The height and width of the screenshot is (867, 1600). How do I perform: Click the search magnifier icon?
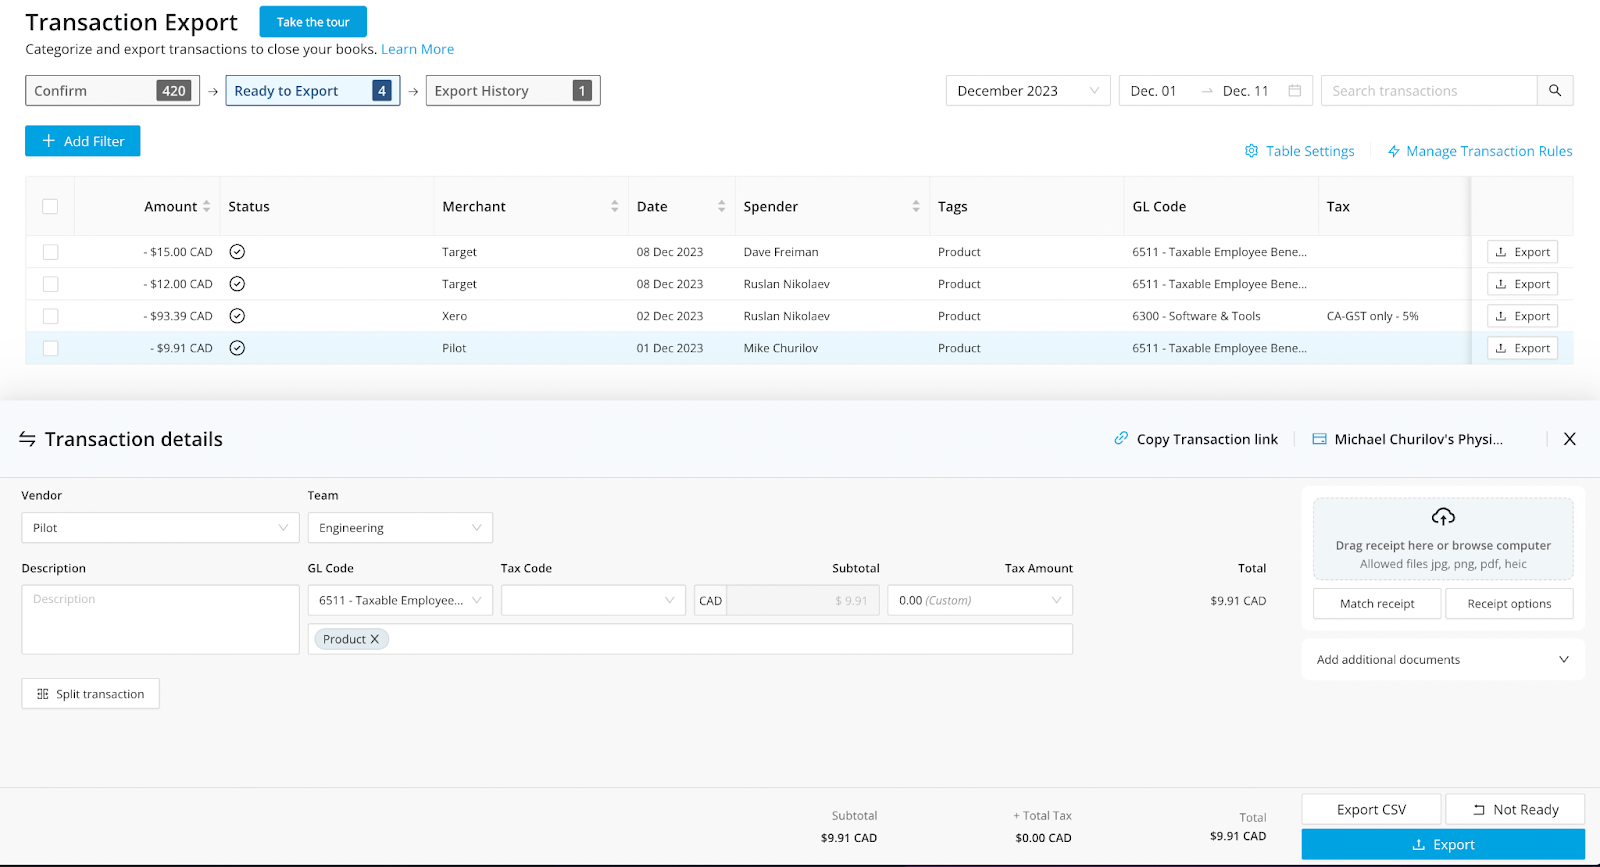(1554, 91)
